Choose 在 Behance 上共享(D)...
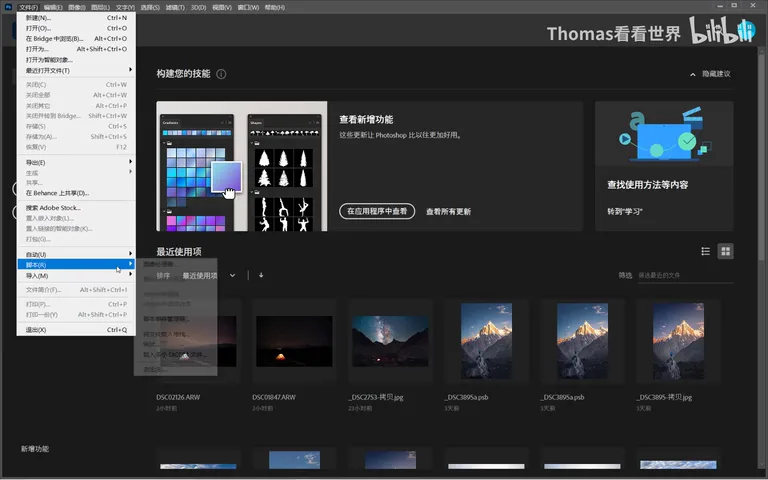 [76, 193]
